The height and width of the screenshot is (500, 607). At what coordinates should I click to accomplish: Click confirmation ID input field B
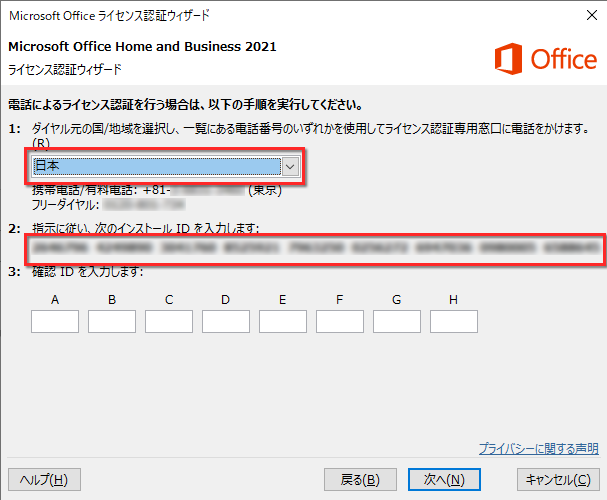pyautogui.click(x=112, y=321)
